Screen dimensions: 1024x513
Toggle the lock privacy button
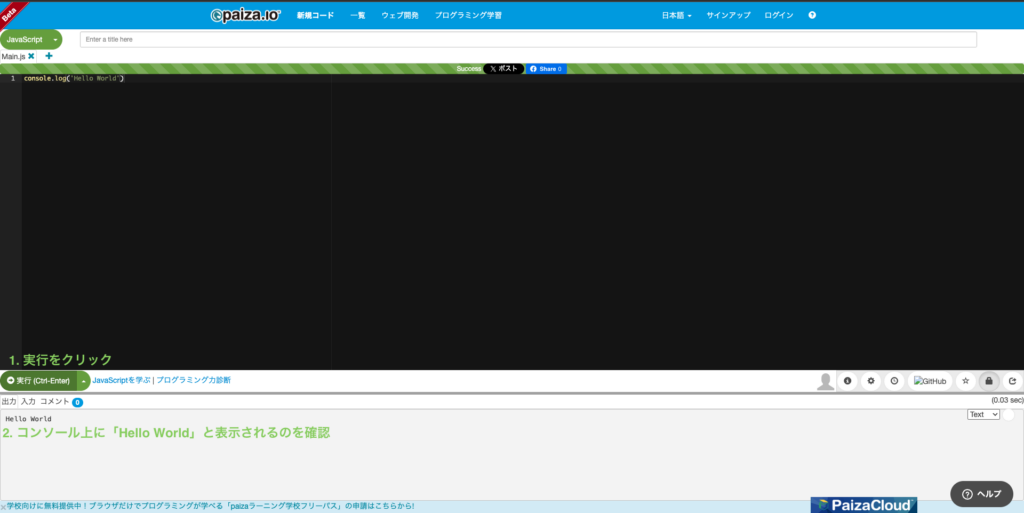(x=989, y=381)
